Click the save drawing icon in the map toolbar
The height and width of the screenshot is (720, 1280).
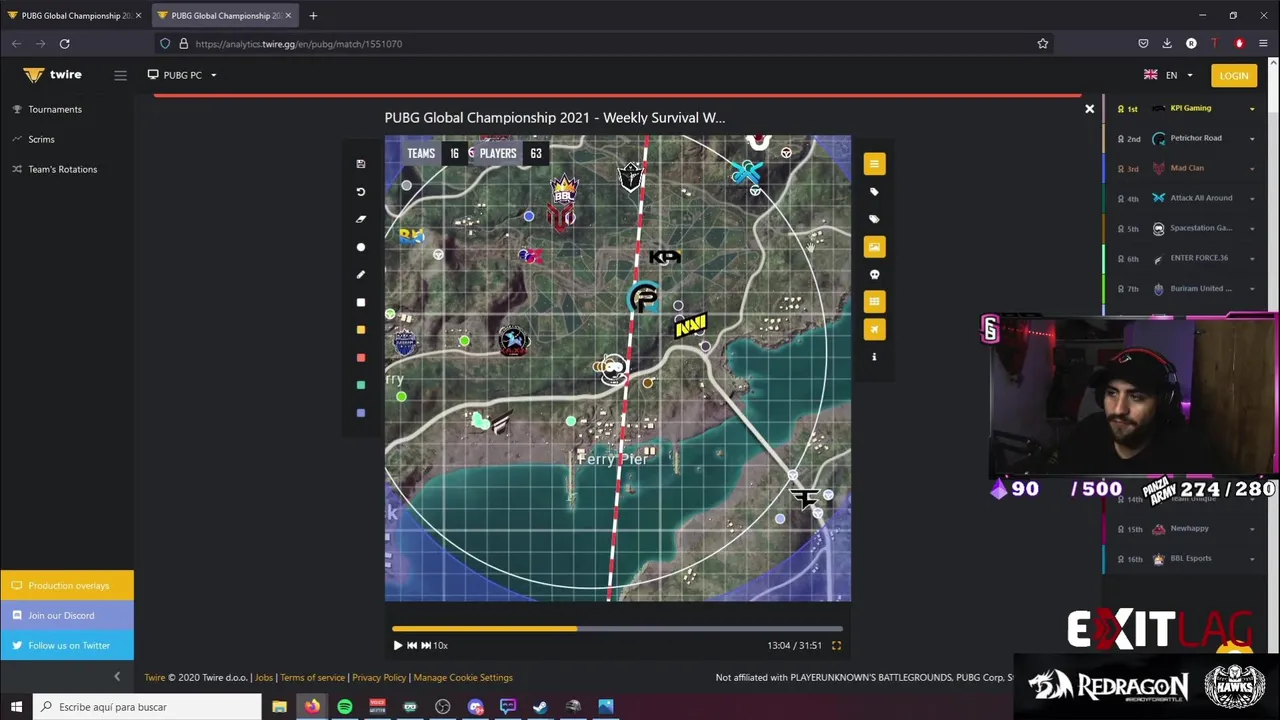tap(361, 164)
